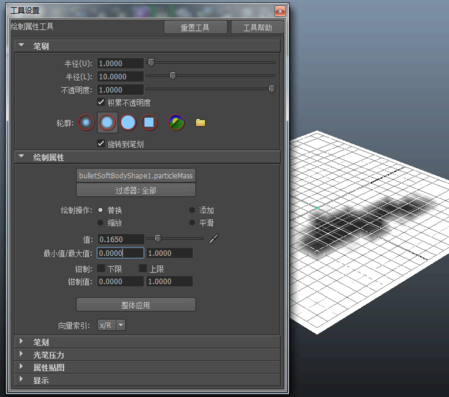Select the soft brush profile icon
This screenshot has width=449, height=397.
(107, 122)
